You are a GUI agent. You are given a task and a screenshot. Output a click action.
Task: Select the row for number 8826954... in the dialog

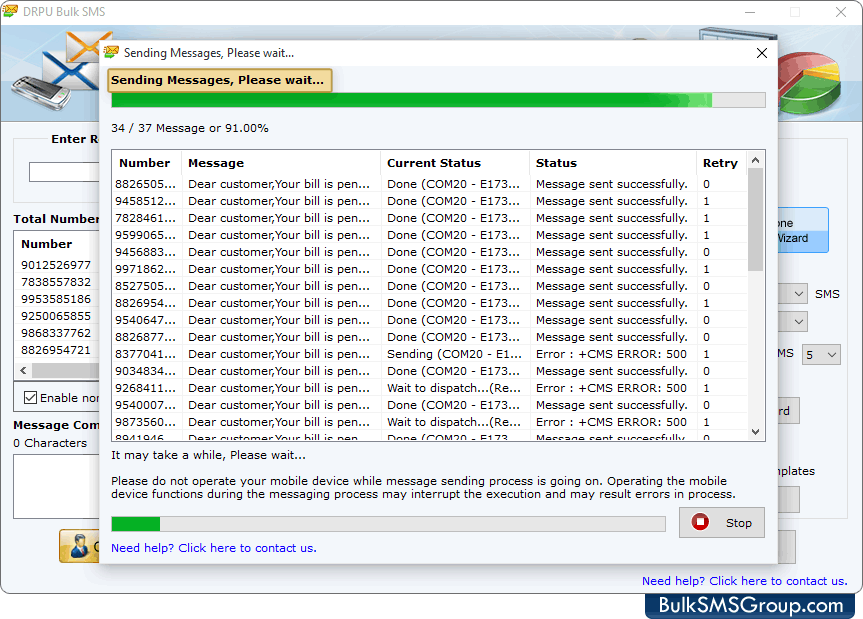429,303
